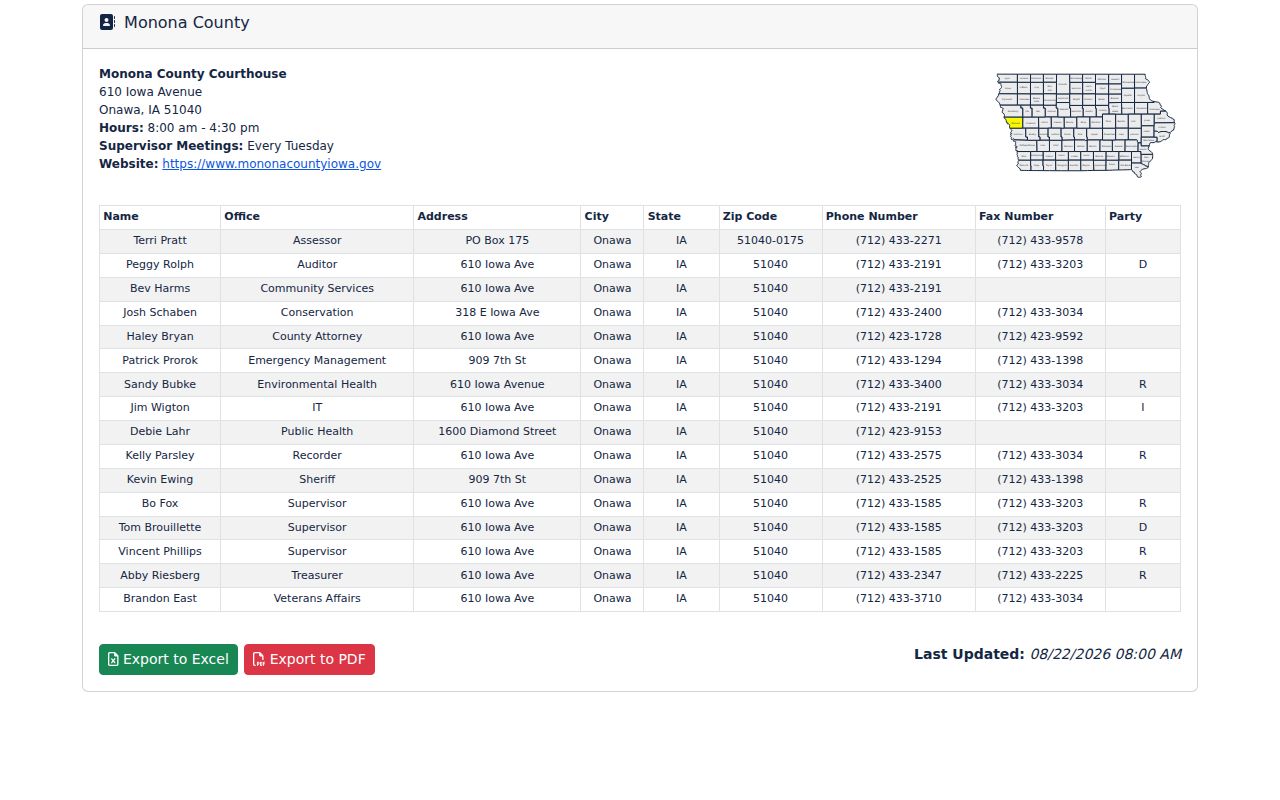Select the name Josh Schaben
This screenshot has width=1280, height=800.
[x=160, y=313]
